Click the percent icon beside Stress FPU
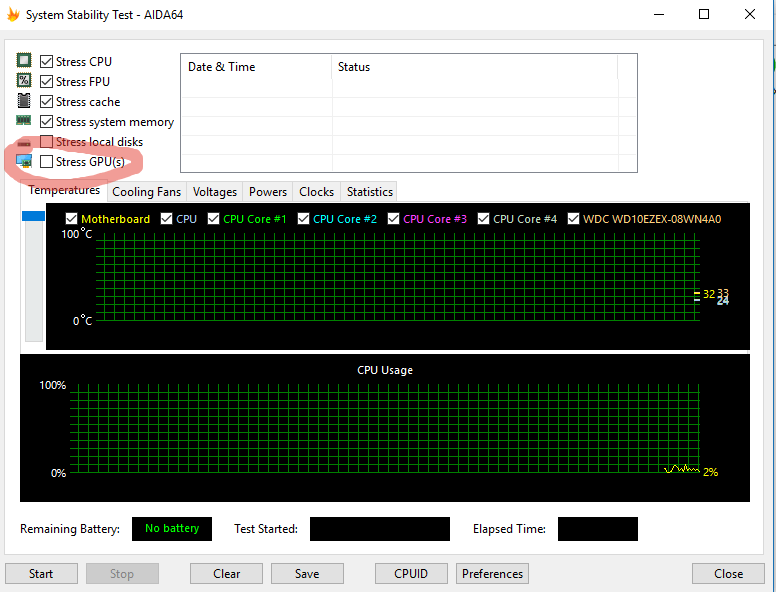Viewport: 776px width, 592px height. point(24,80)
